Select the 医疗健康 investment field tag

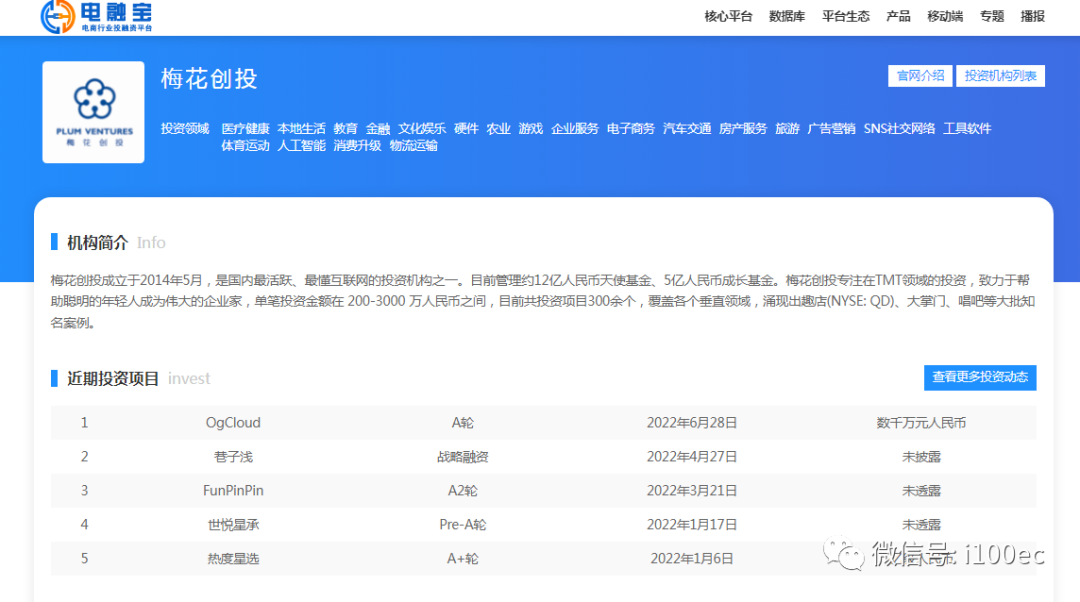click(x=245, y=129)
